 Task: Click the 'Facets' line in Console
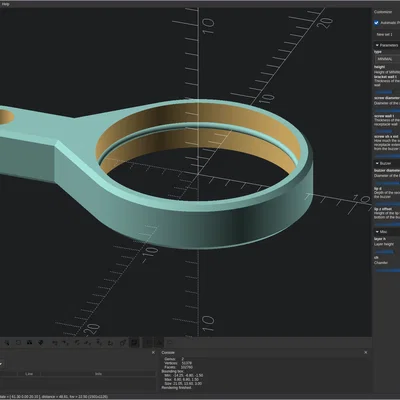tap(178, 367)
